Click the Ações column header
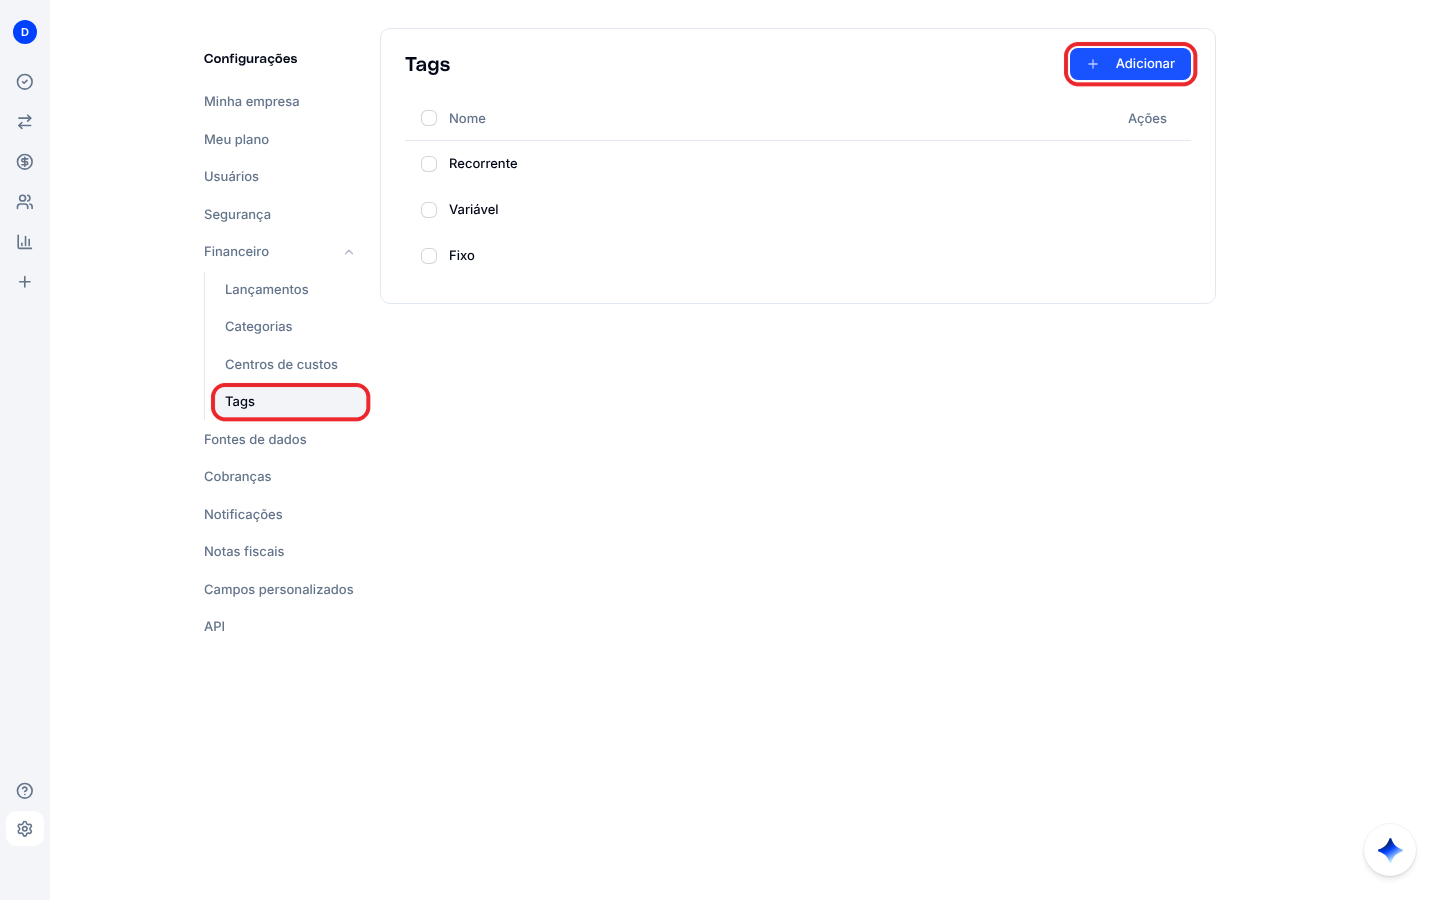This screenshot has height=900, width=1440. coord(1147,119)
